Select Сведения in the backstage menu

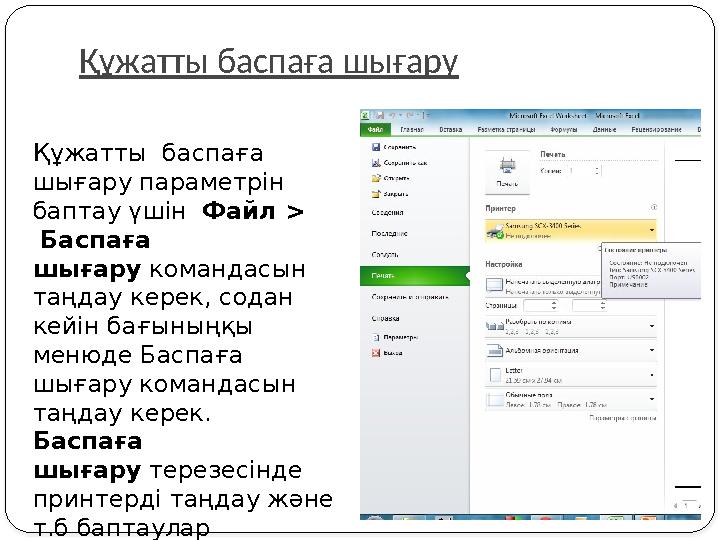[x=387, y=213]
